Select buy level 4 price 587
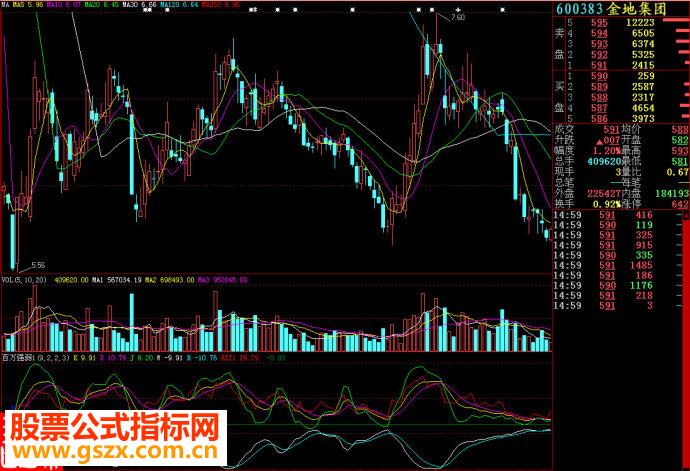This screenshot has width=690, height=471. coord(599,108)
